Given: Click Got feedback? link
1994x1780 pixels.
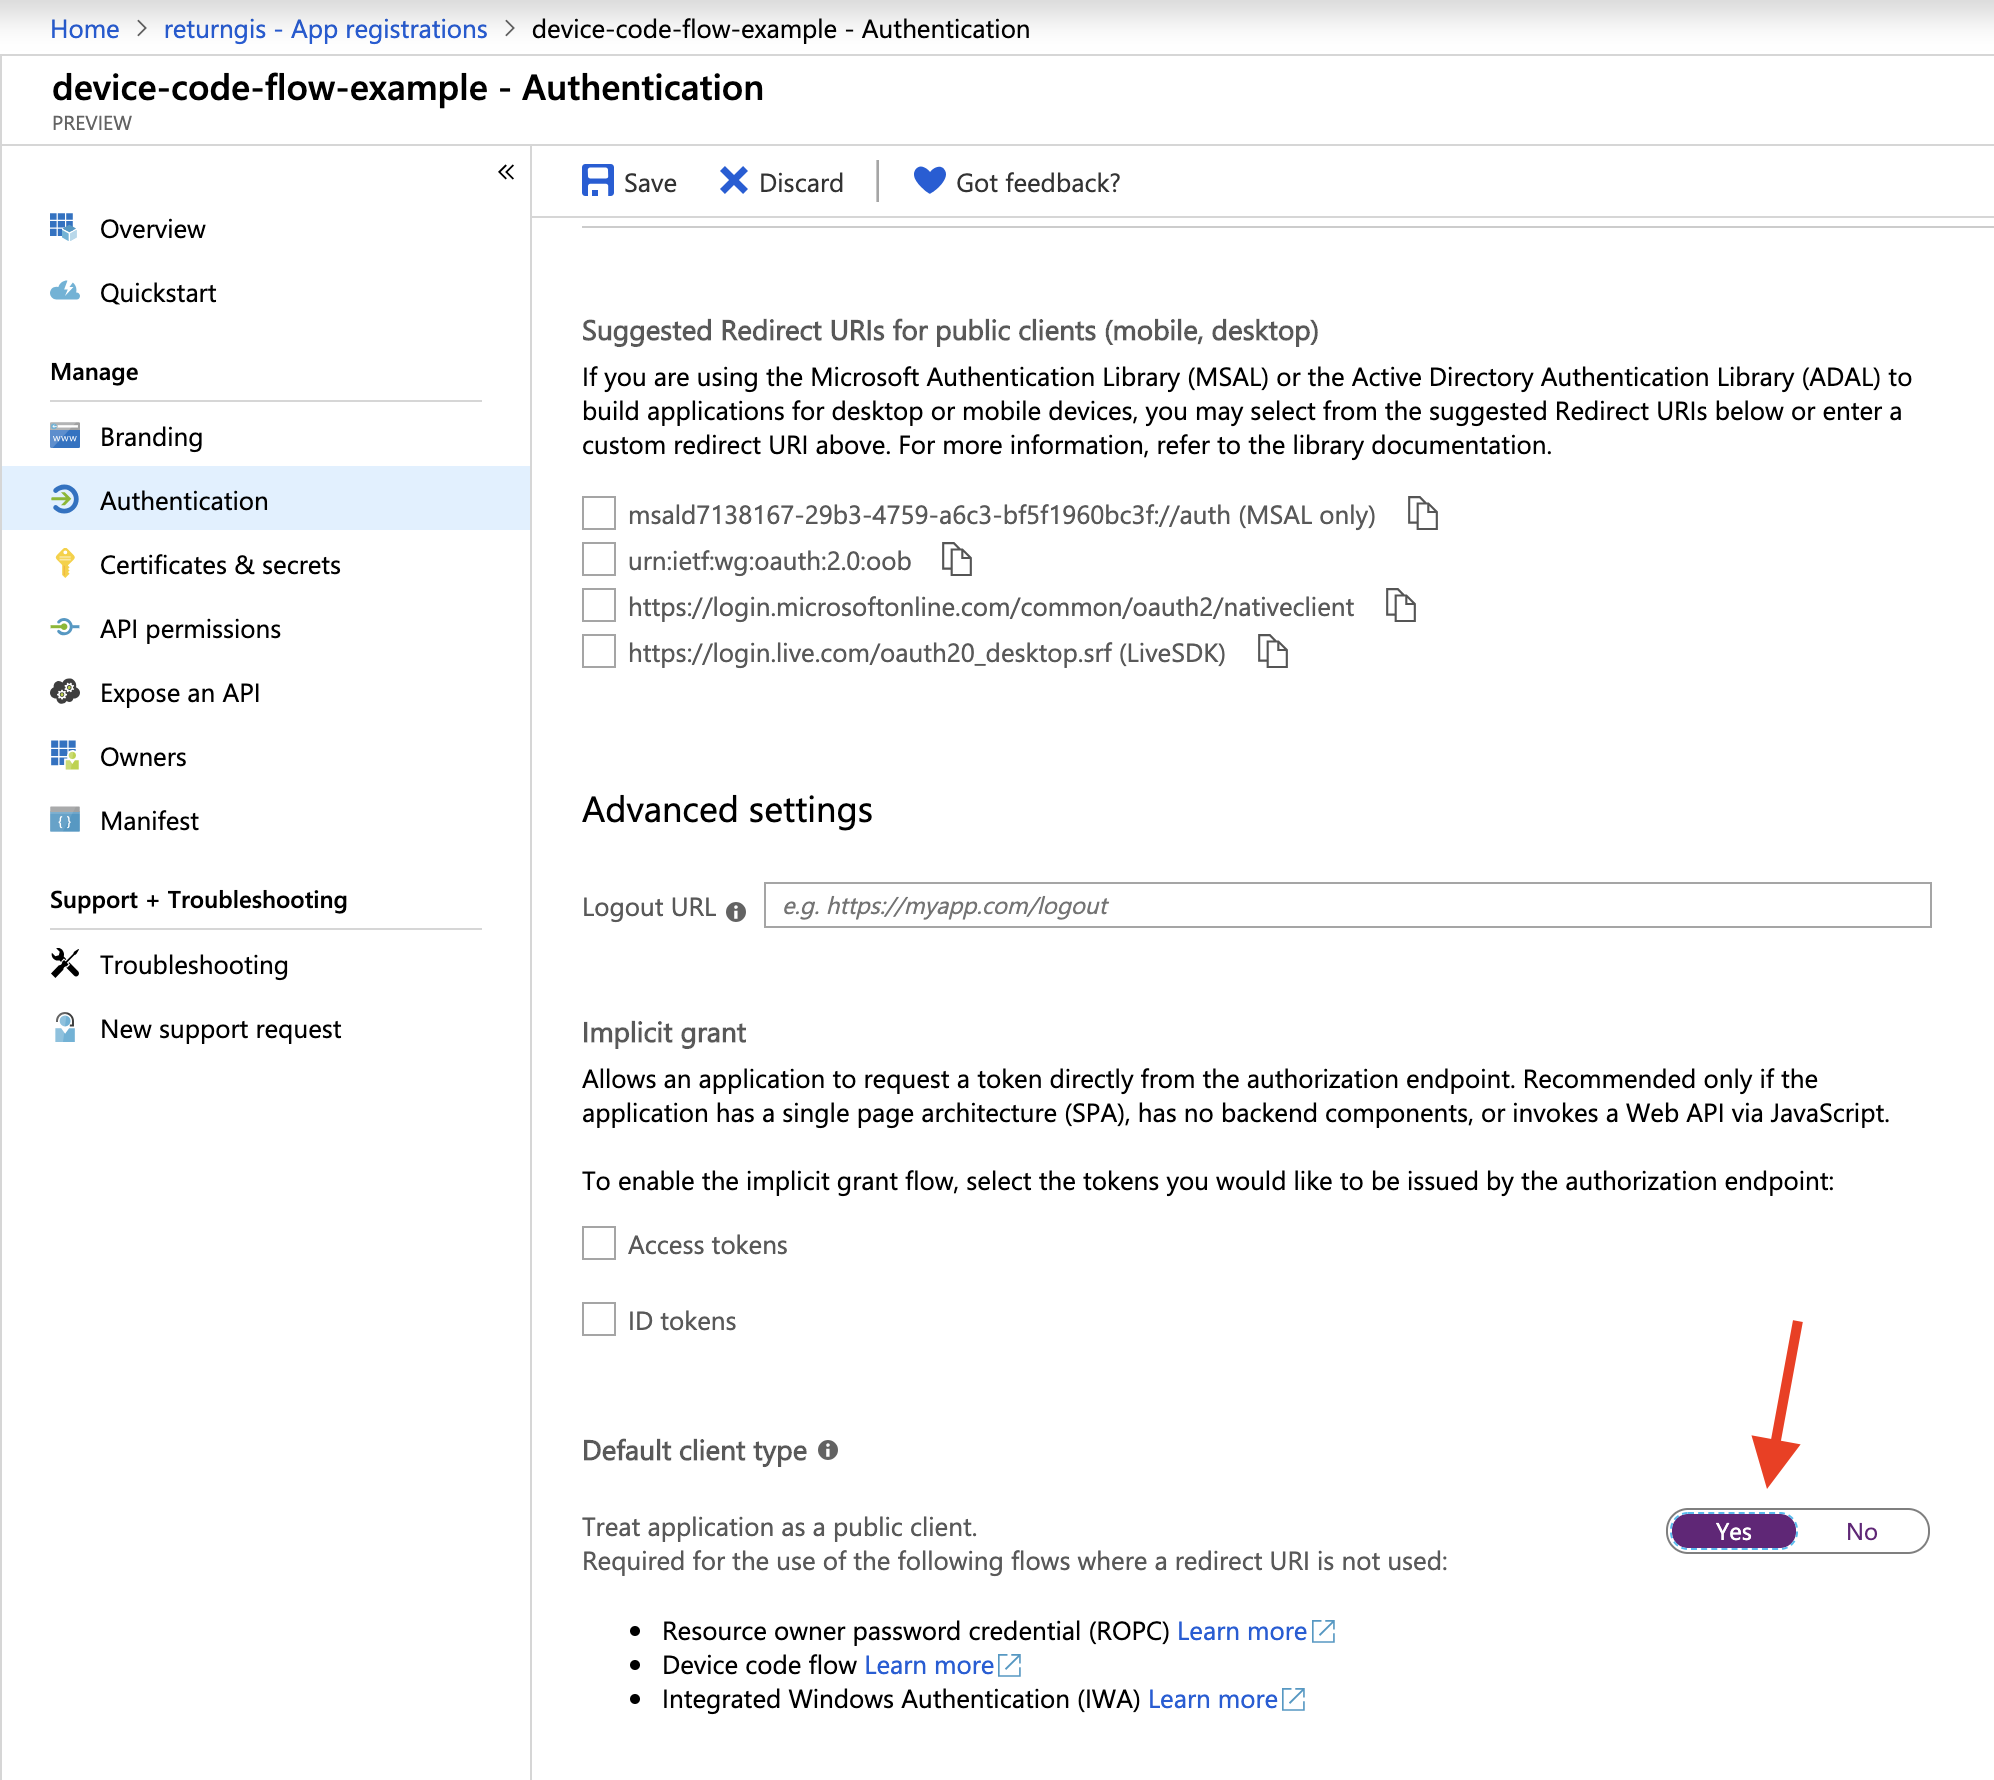Looking at the screenshot, I should coord(1038,183).
